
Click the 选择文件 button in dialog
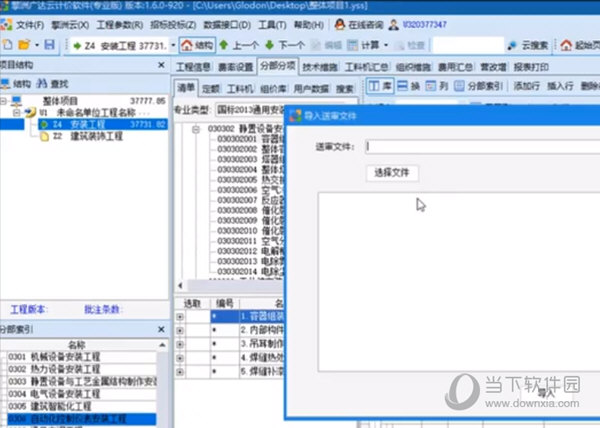click(x=392, y=173)
